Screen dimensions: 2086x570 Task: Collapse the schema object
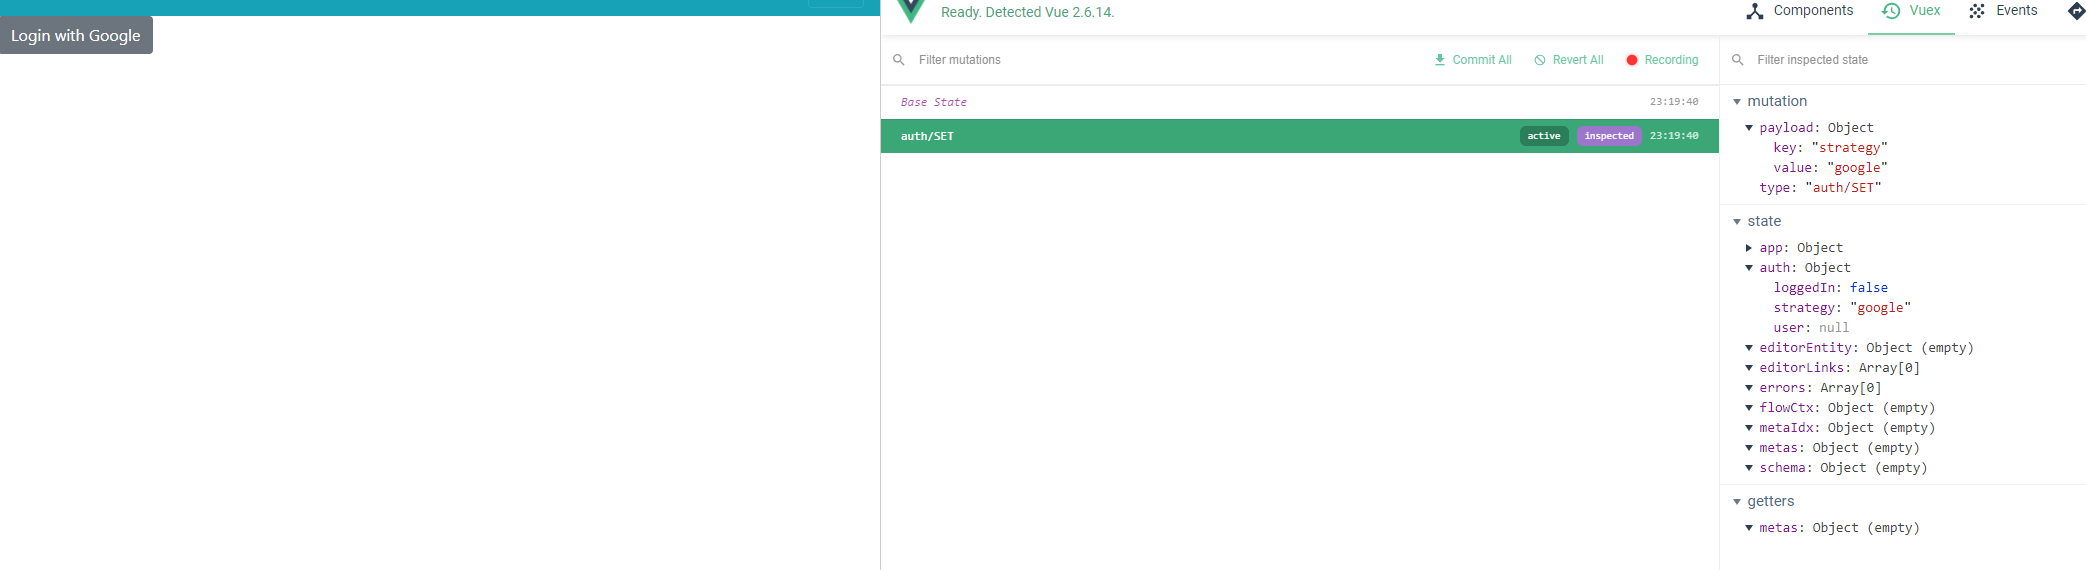click(1749, 468)
